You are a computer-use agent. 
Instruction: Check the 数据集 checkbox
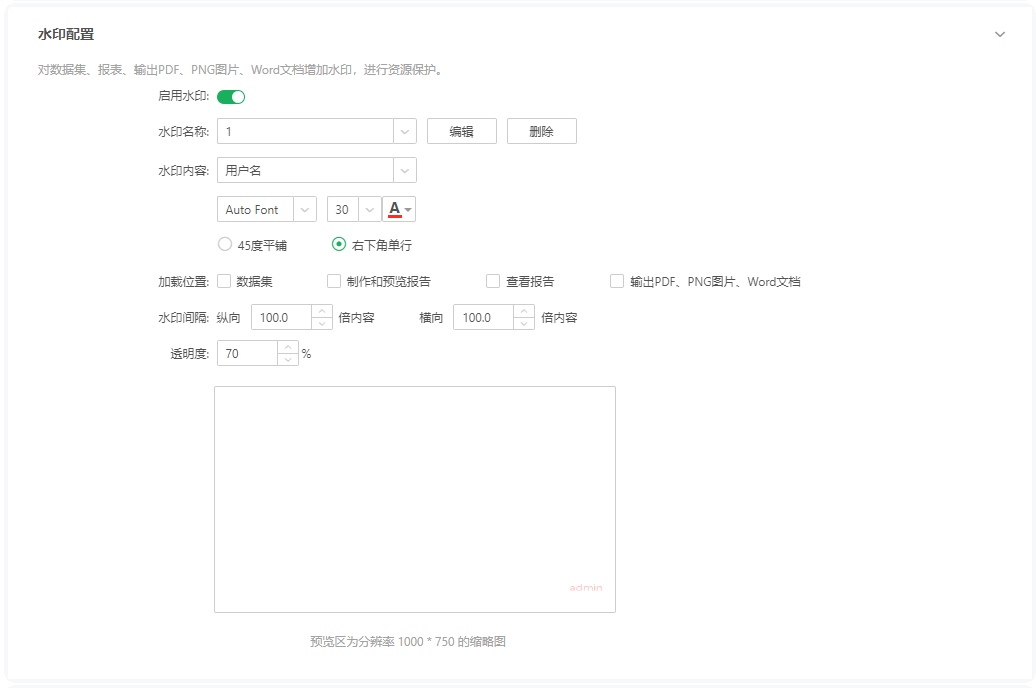pos(225,282)
